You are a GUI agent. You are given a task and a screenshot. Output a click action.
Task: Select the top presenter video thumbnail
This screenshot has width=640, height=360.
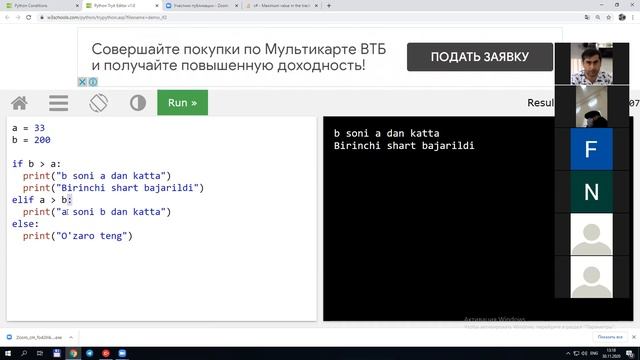coord(591,64)
